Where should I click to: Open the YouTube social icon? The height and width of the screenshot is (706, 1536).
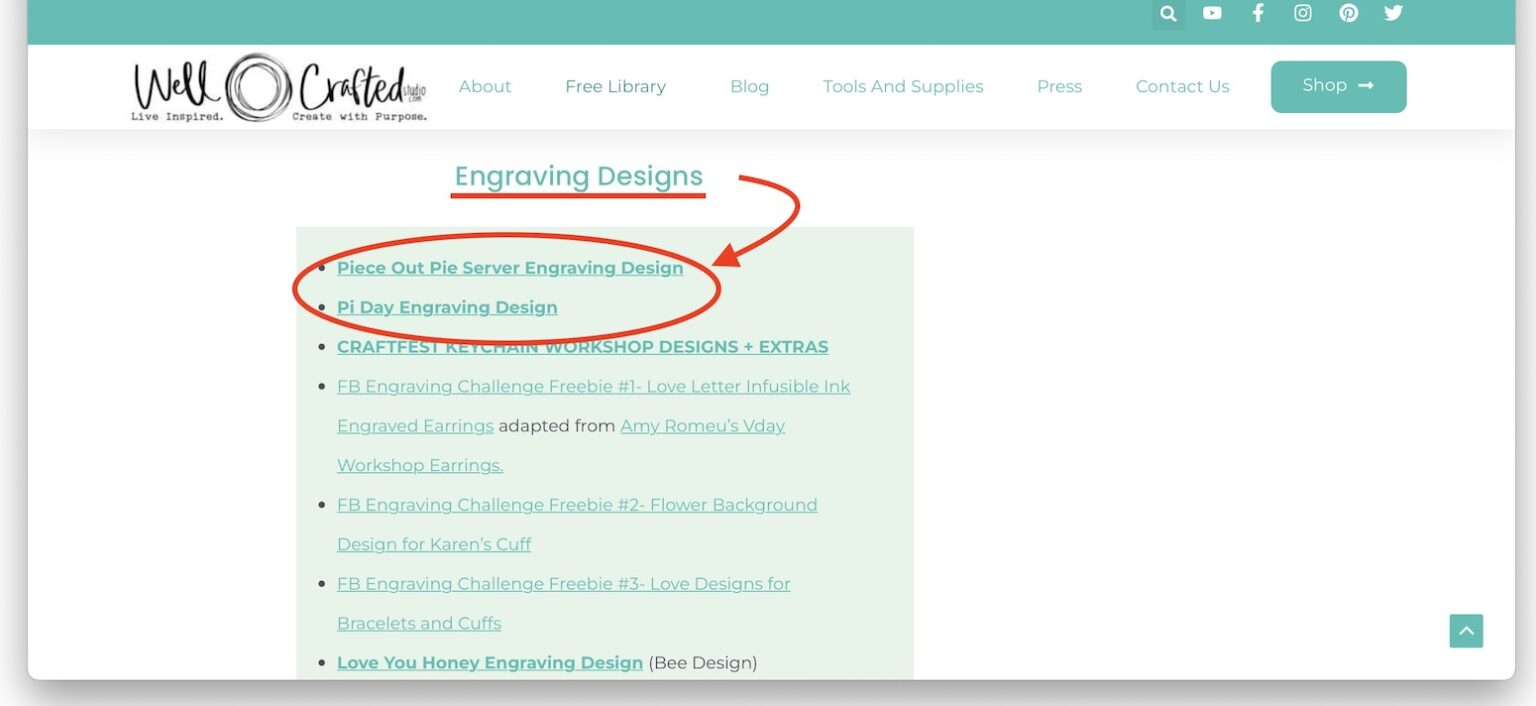(1212, 13)
